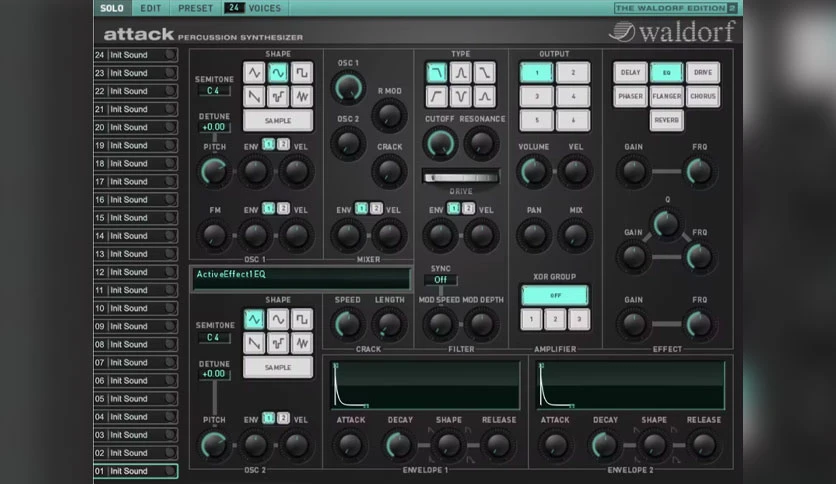
Task: Open OSC 1 Semitone C4 value
Action: click(213, 91)
